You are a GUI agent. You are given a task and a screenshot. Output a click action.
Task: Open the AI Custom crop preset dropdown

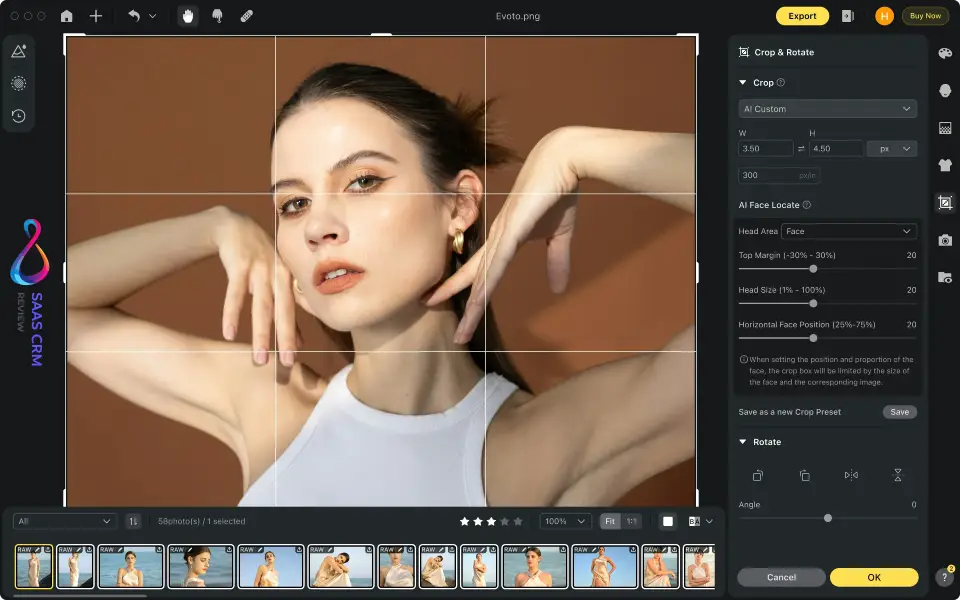[x=827, y=108]
